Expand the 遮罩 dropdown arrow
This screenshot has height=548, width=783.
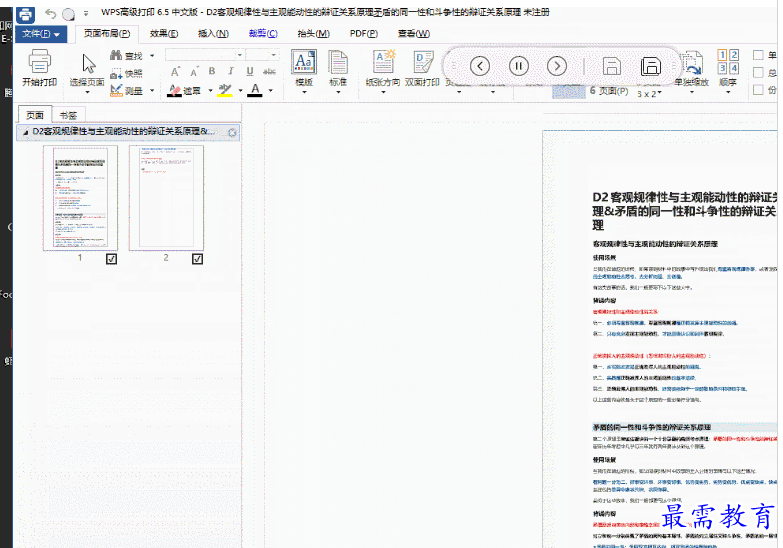point(210,91)
